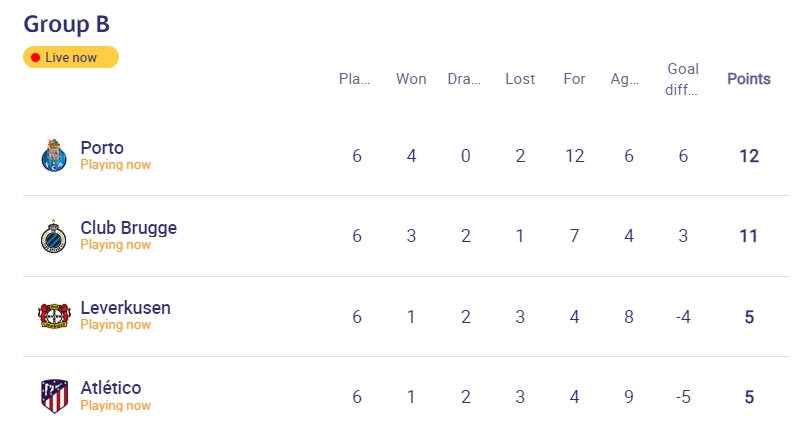Viewport: 799px width, 439px height.
Task: Click Porto's Playing now status text
Action: [116, 164]
